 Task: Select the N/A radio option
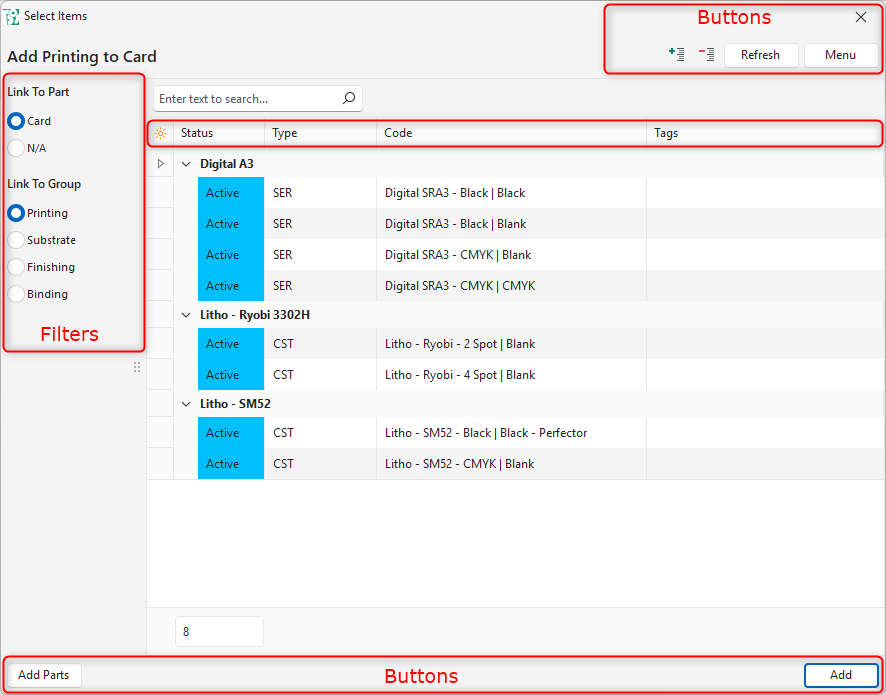click(17, 148)
